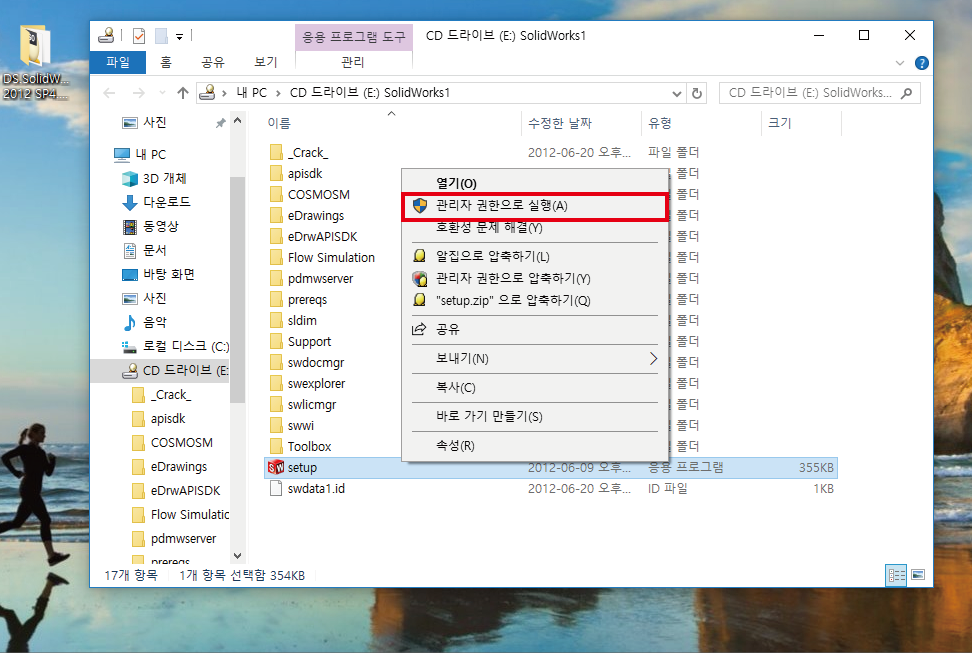Go up one folder level
Viewport: 972px width, 653px height.
(183, 93)
